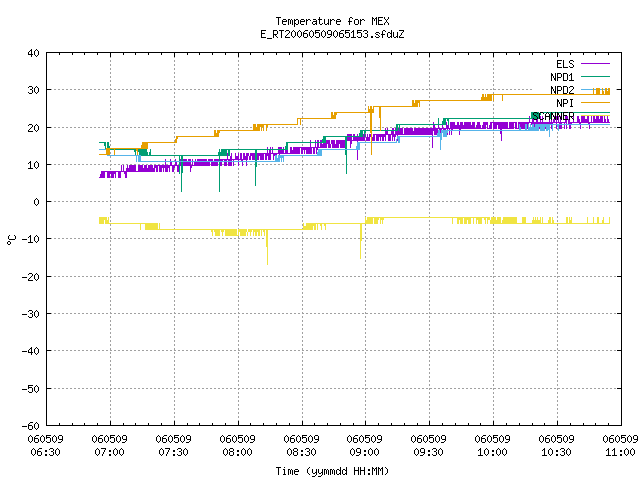Screen dimensions: 640x480
Task: Click the y-axis label -10
Action: click(31, 239)
